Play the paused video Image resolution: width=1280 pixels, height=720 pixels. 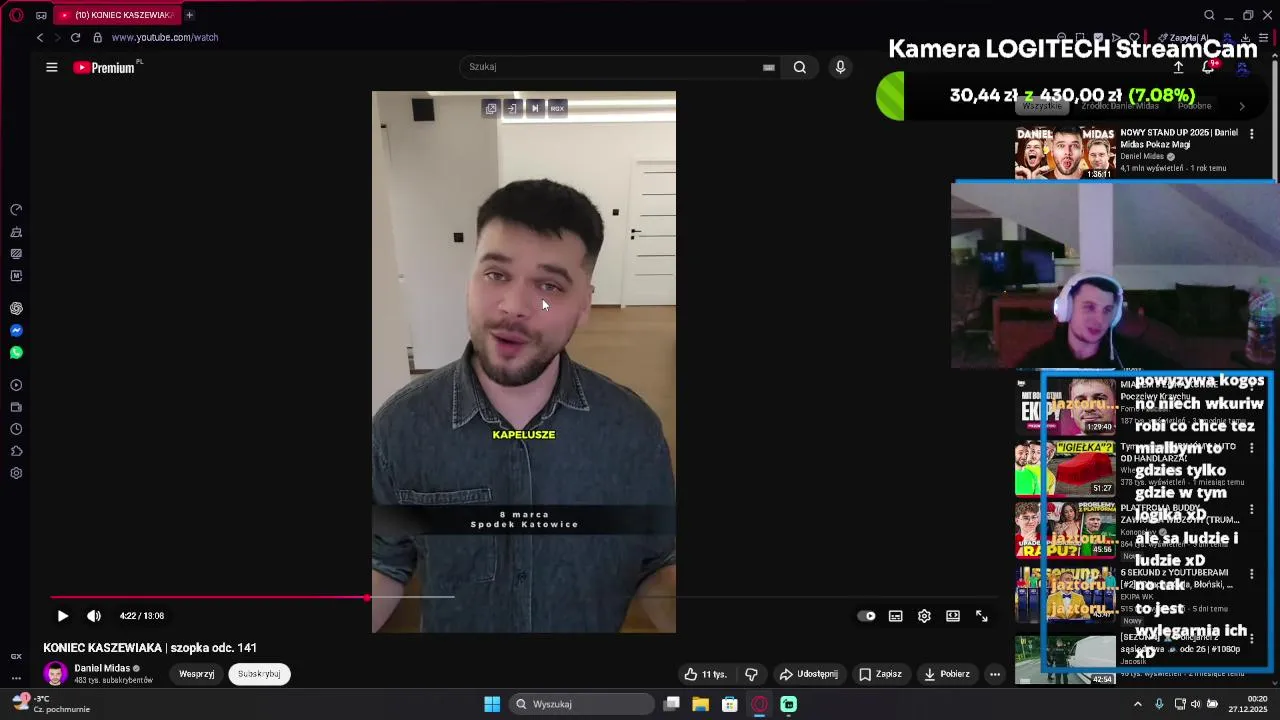[62, 616]
